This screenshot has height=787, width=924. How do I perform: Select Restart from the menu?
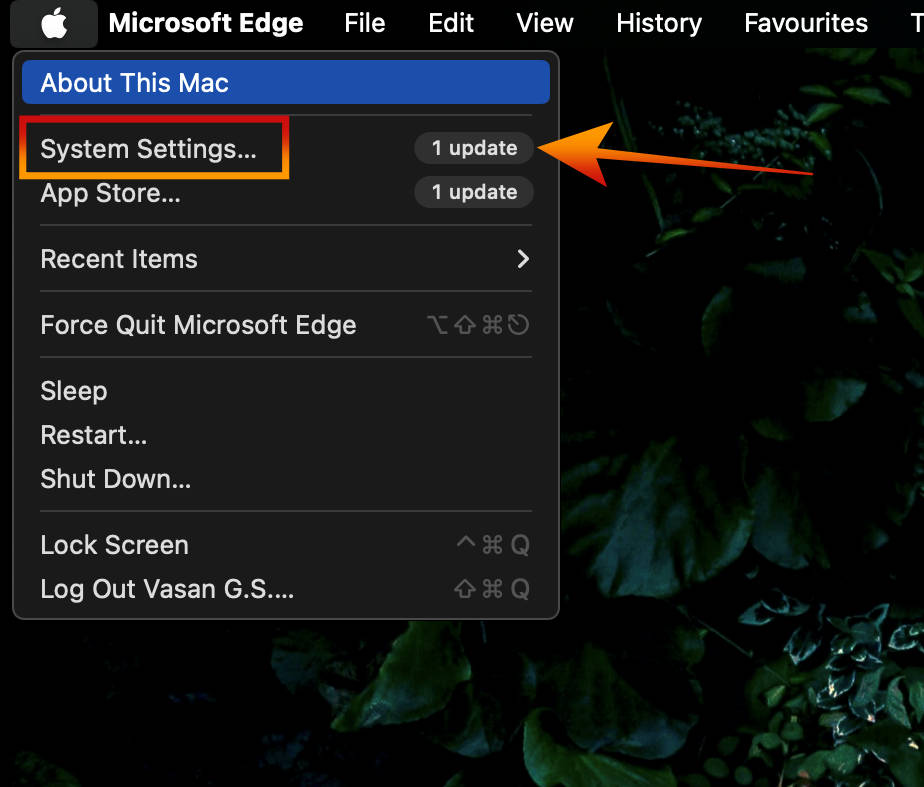click(x=93, y=435)
